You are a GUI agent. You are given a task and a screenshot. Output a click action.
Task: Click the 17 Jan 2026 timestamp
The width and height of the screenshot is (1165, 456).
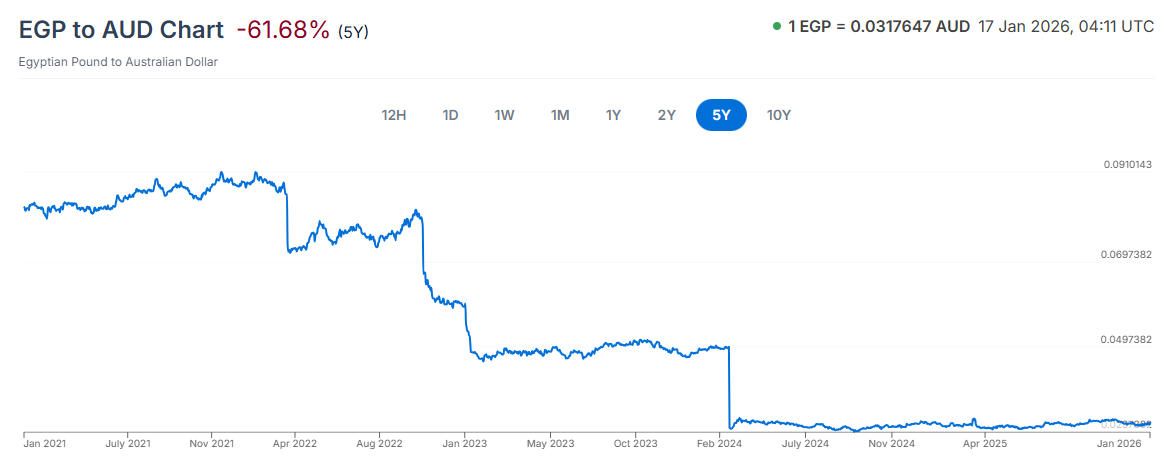(x=1066, y=27)
